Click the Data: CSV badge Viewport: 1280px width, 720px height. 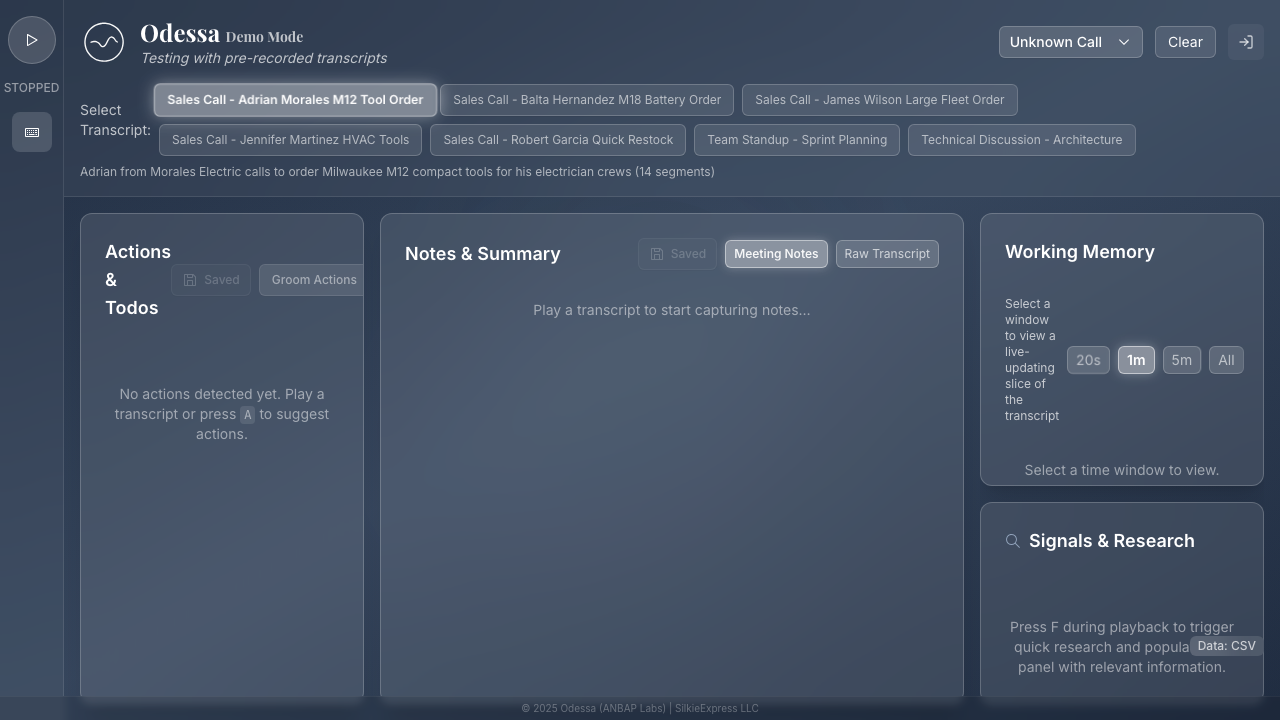pos(1226,646)
